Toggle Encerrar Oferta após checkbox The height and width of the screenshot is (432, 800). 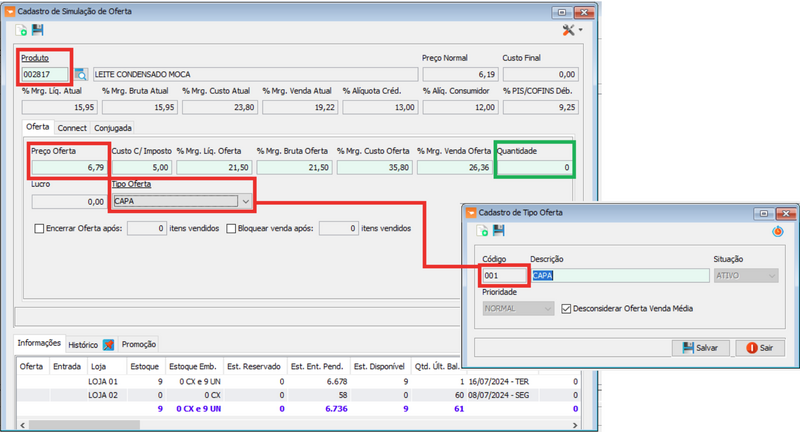pyautogui.click(x=39, y=228)
